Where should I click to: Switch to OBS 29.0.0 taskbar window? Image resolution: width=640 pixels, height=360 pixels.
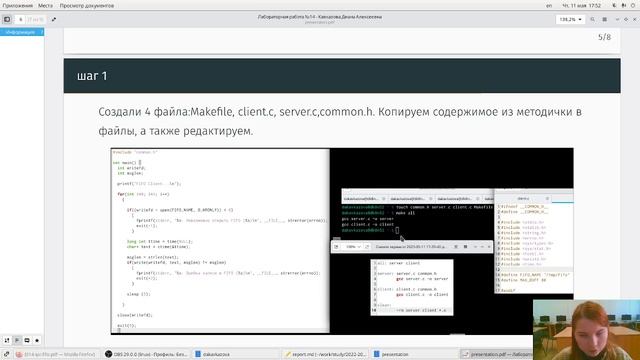pyautogui.click(x=146, y=354)
